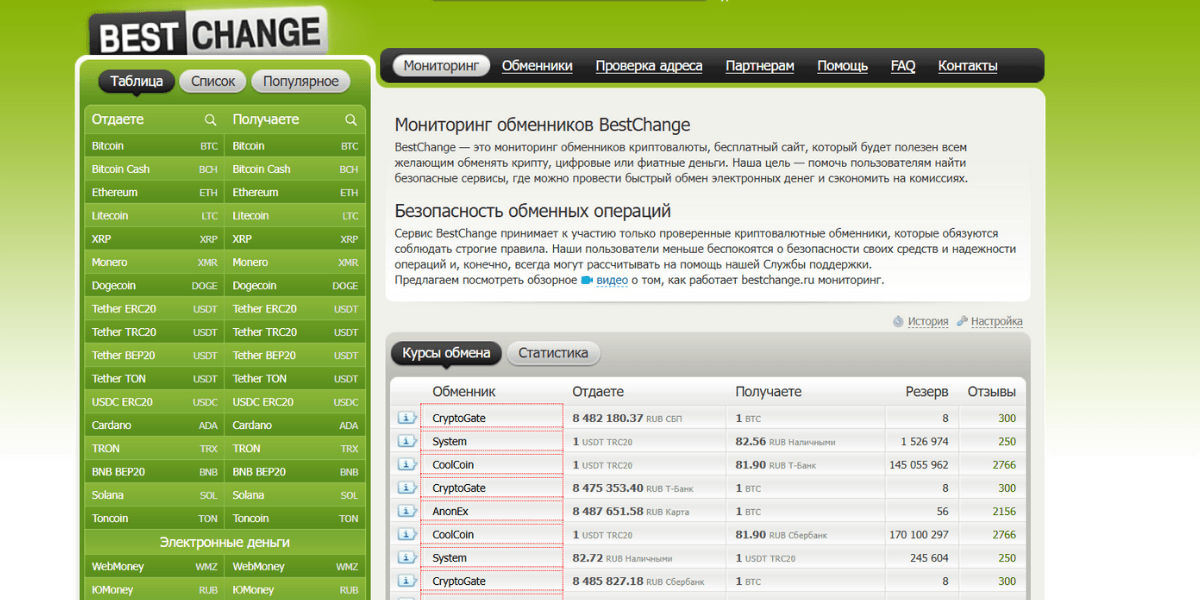
Task: Select Monero in the Получаете column
Action: click(251, 262)
